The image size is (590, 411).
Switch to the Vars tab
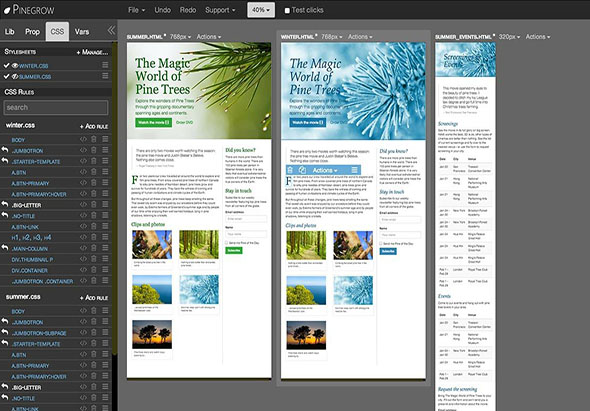coord(82,32)
